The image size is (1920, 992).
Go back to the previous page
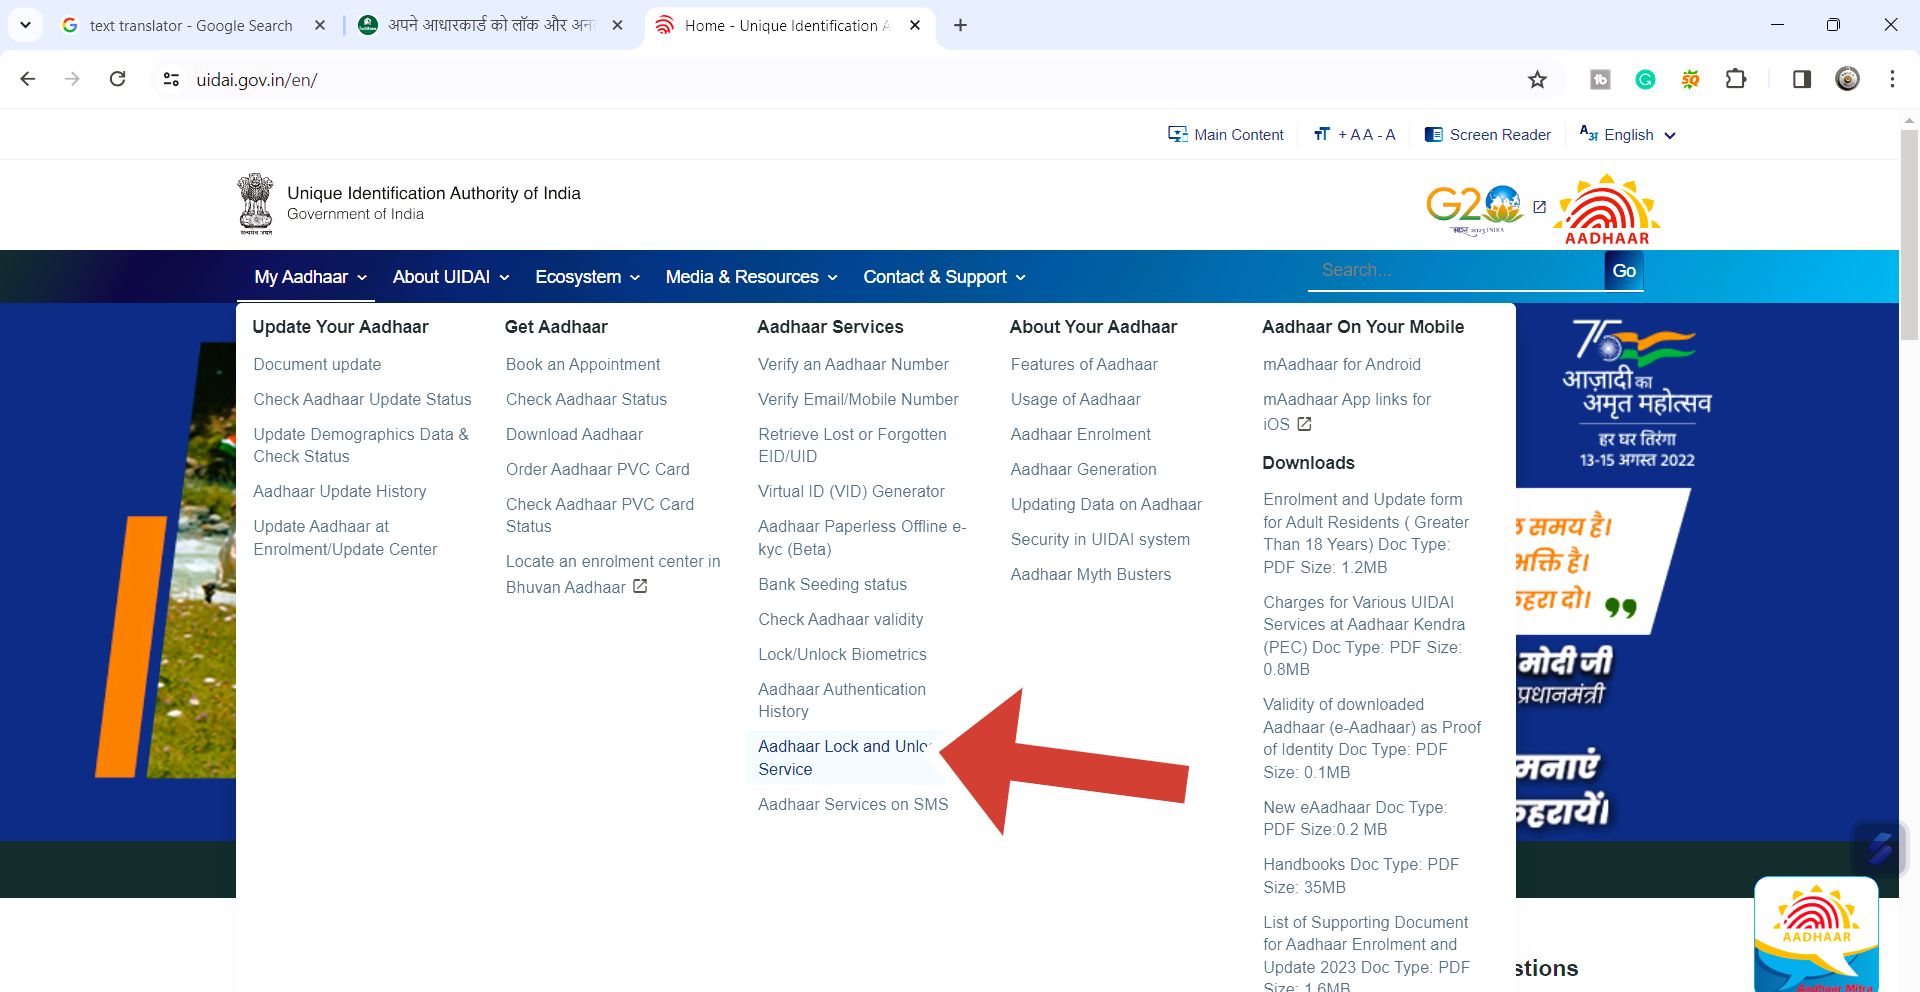pyautogui.click(x=28, y=79)
